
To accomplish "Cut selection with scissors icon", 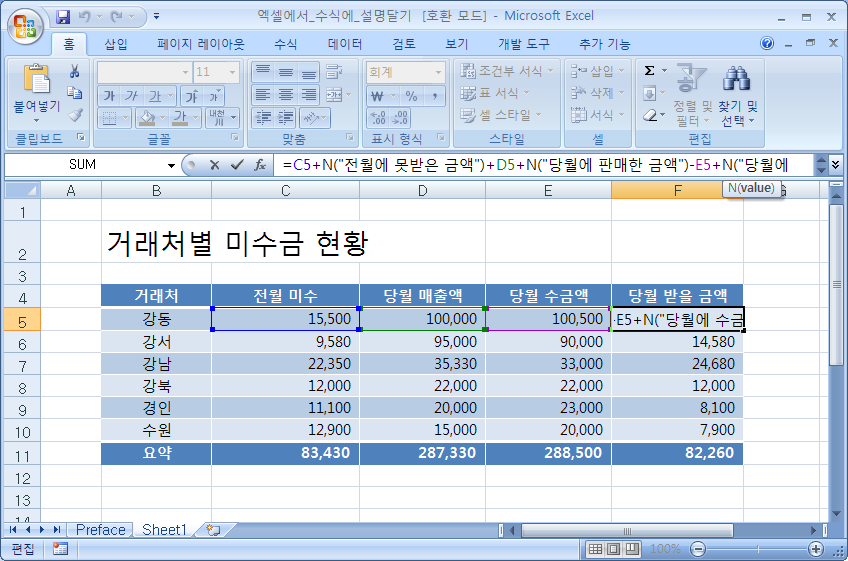I will pos(75,71).
